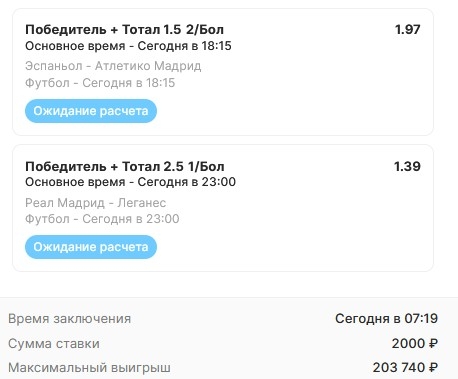The image size is (458, 379).
Task: Open the Эспаньол - Атлетико Мадрид match
Action: coord(113,66)
